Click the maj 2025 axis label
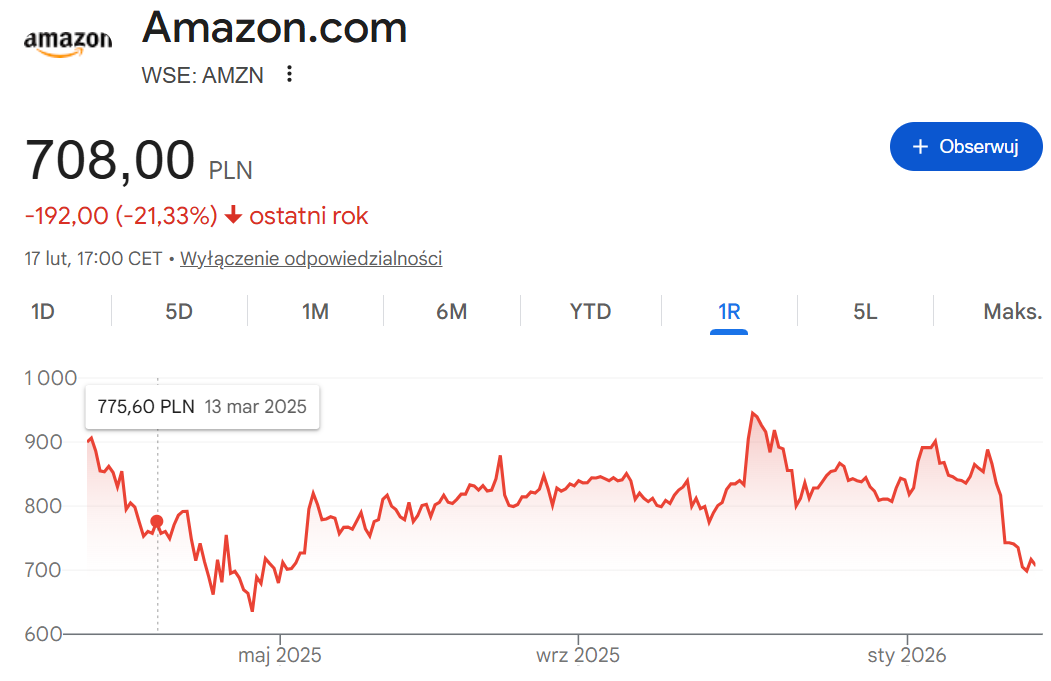The height and width of the screenshot is (681, 1051). (x=280, y=656)
